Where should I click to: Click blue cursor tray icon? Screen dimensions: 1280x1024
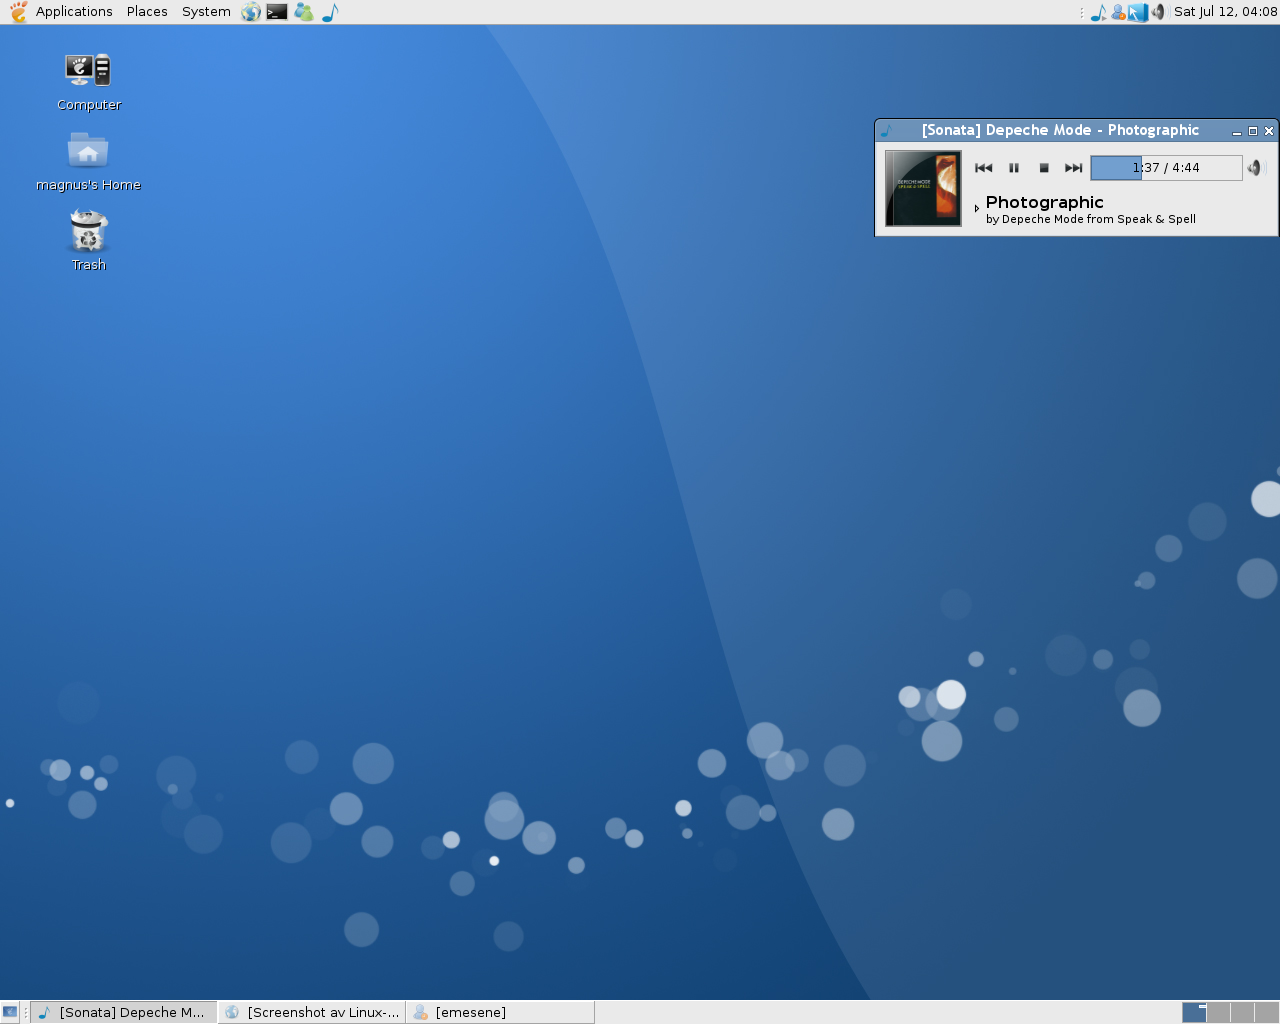point(1138,12)
